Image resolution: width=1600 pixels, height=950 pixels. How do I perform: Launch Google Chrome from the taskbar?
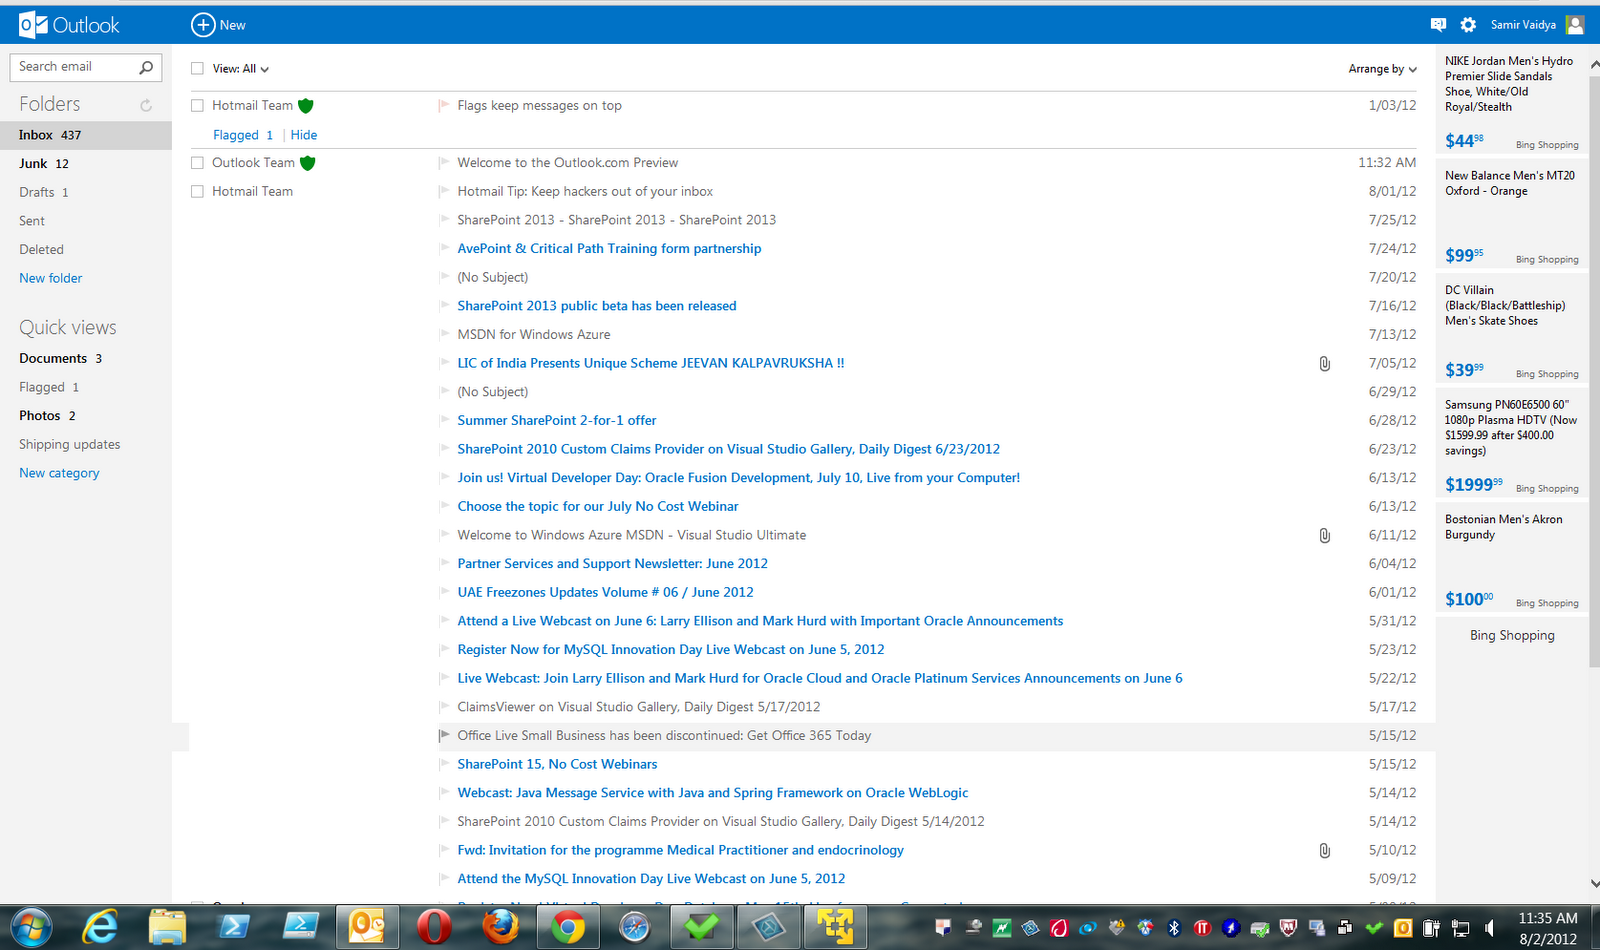568,927
